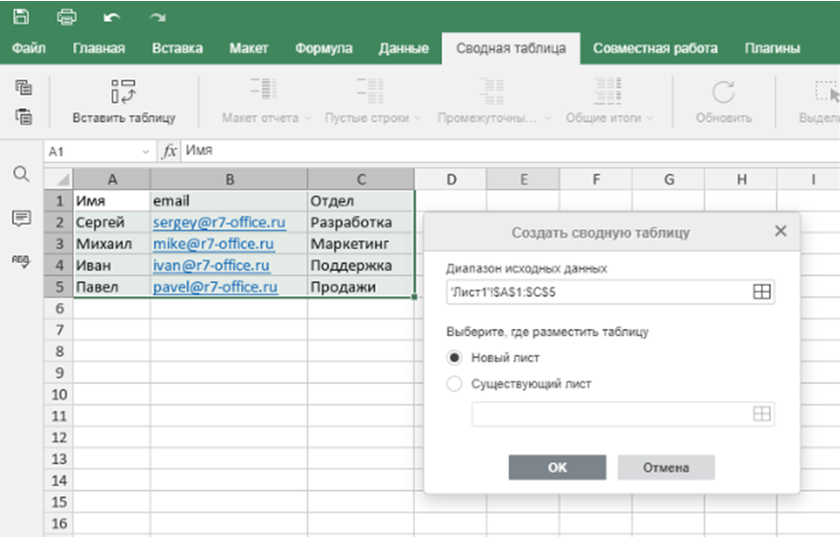Click range selector icon in source data field
The image size is (840, 537).
tap(762, 291)
